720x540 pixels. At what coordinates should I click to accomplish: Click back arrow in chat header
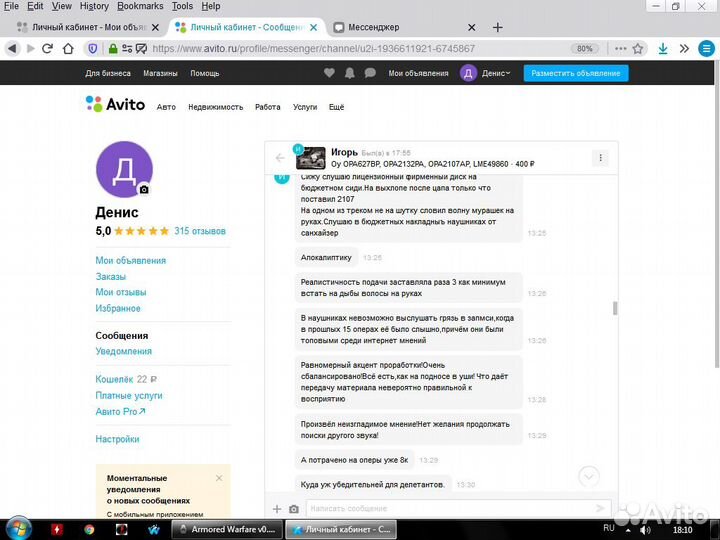[x=281, y=158]
